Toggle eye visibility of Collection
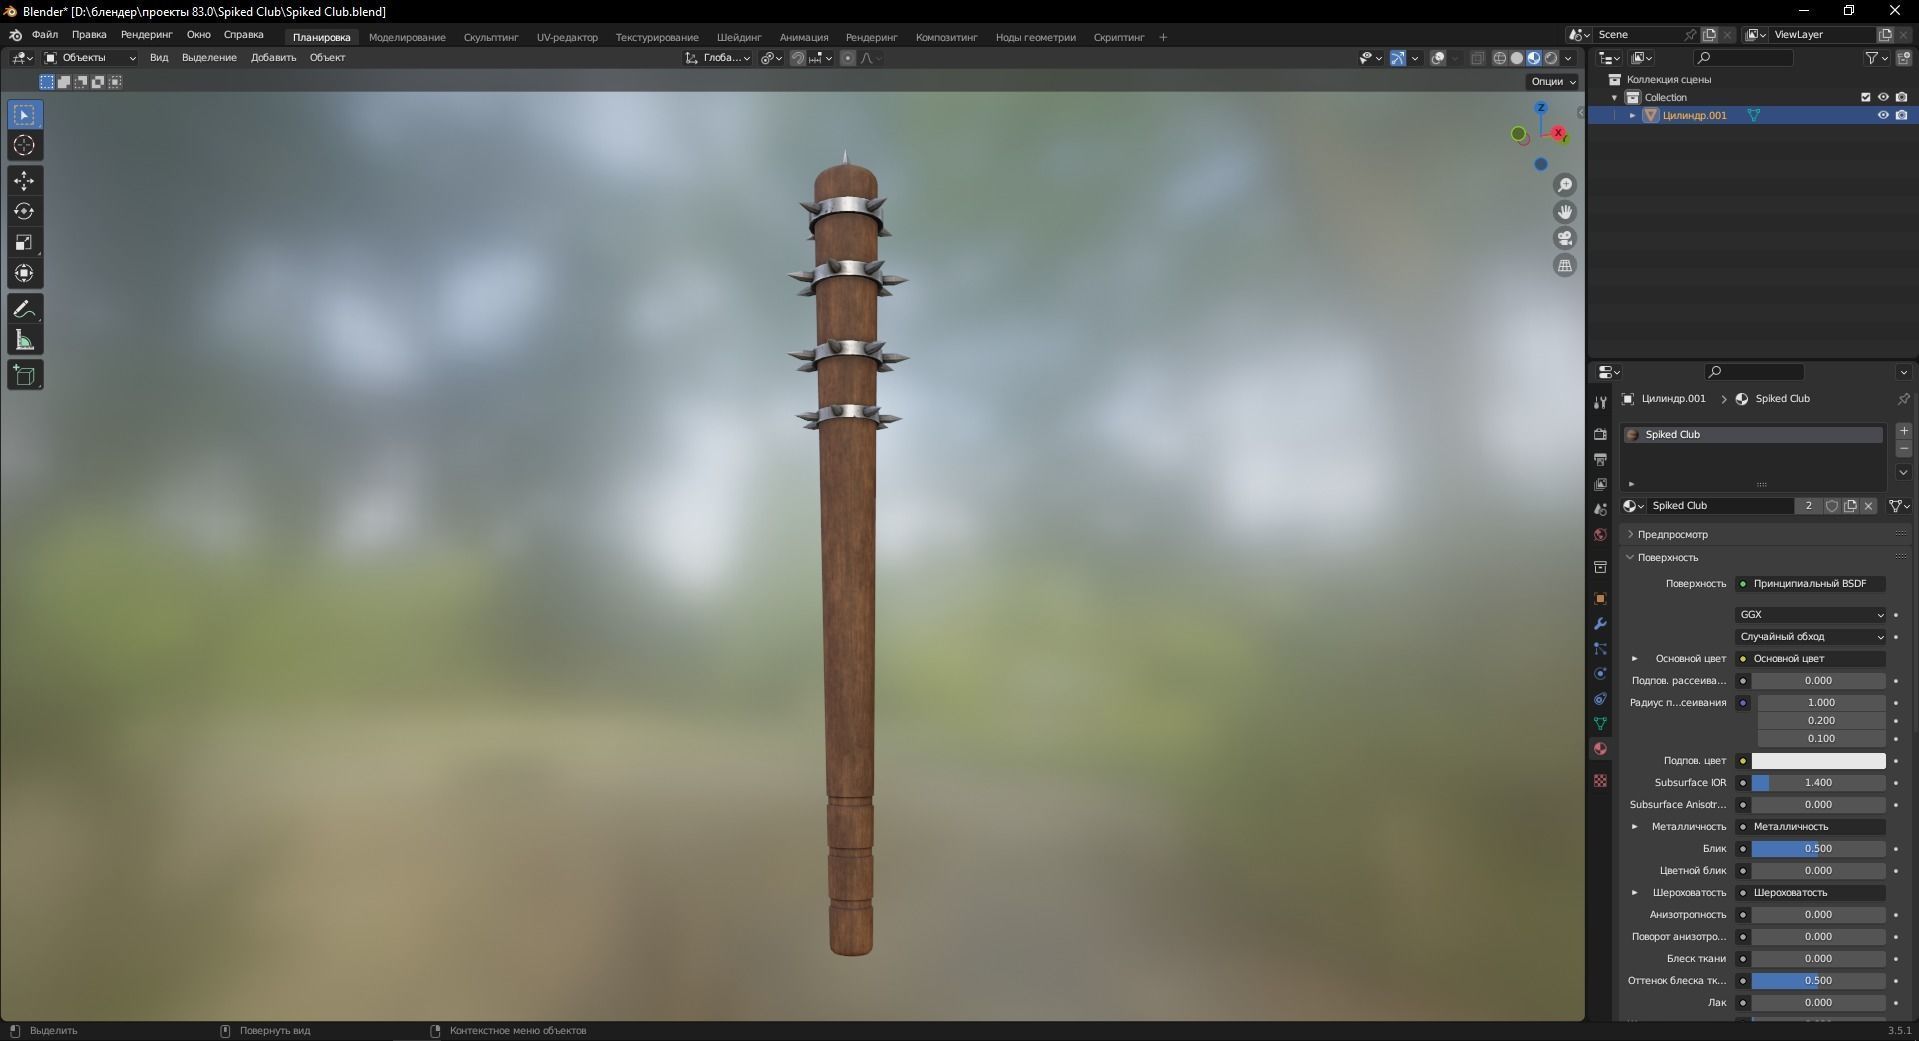The height and width of the screenshot is (1041, 1919). 1883,97
